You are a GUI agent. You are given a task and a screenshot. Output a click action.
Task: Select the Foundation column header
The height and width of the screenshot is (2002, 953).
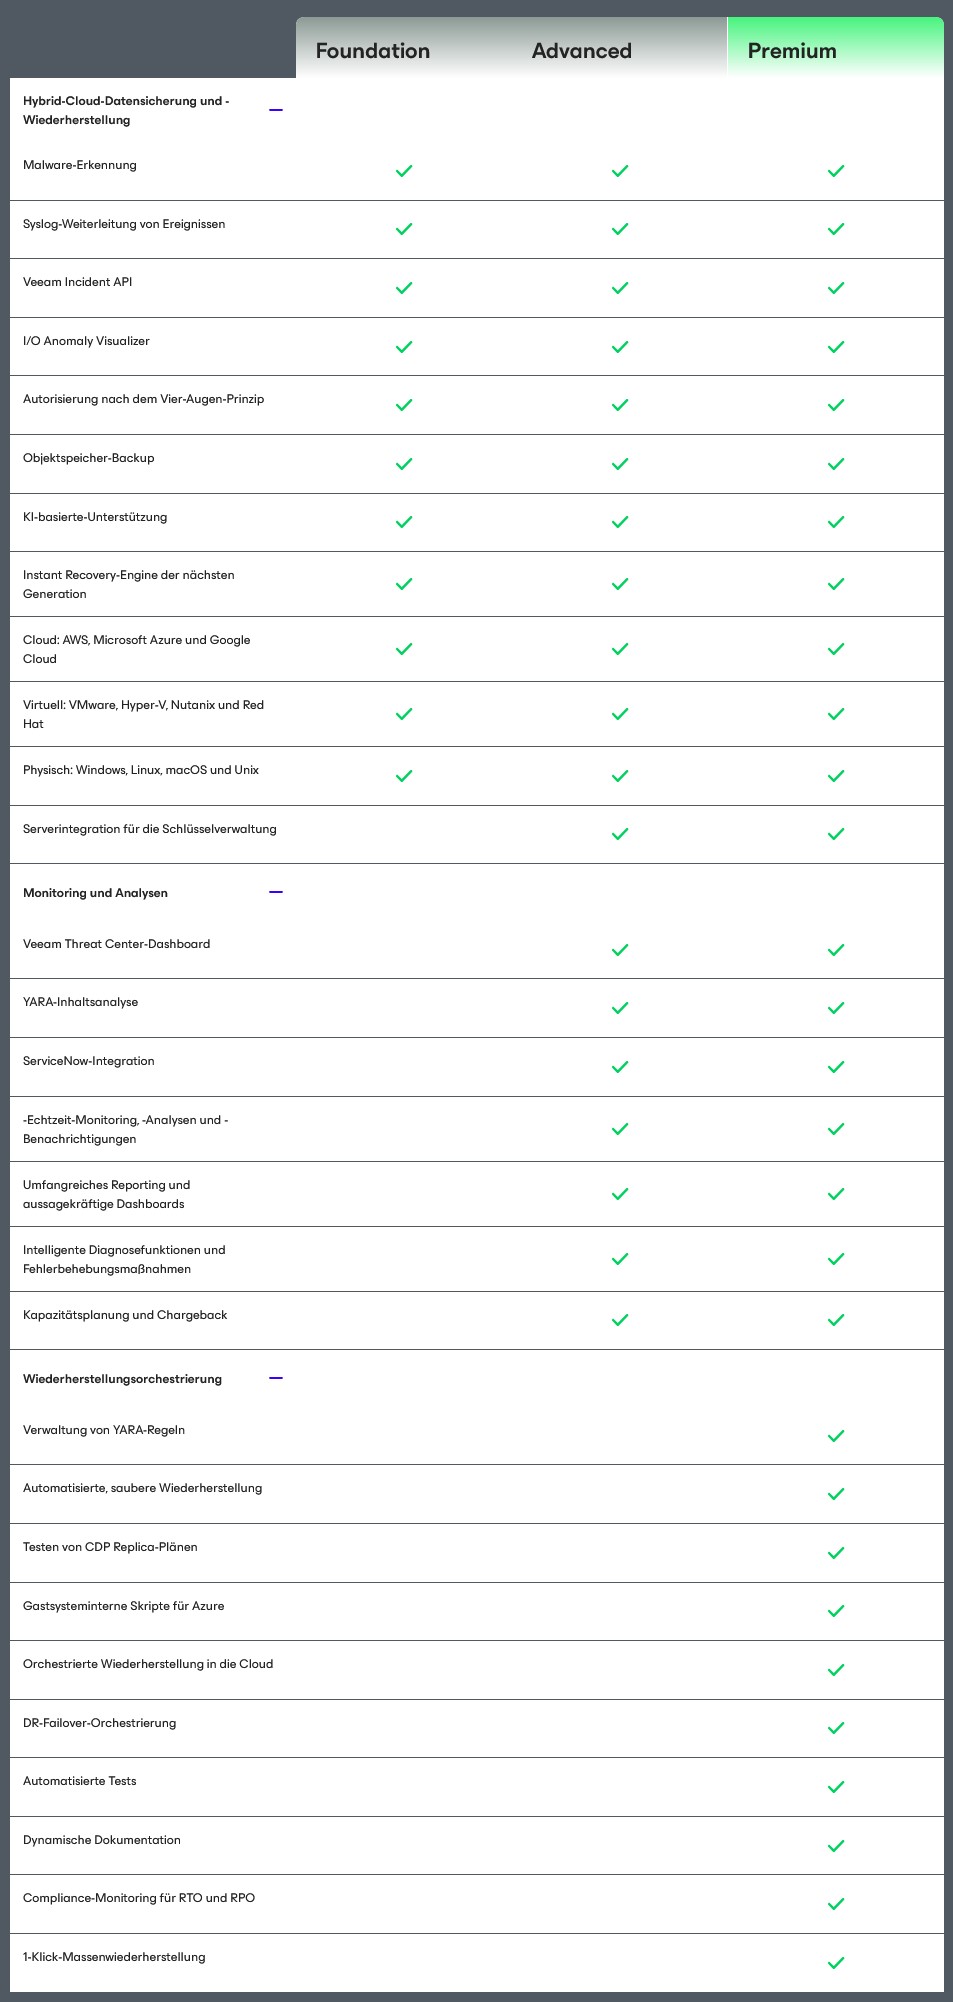pos(373,51)
